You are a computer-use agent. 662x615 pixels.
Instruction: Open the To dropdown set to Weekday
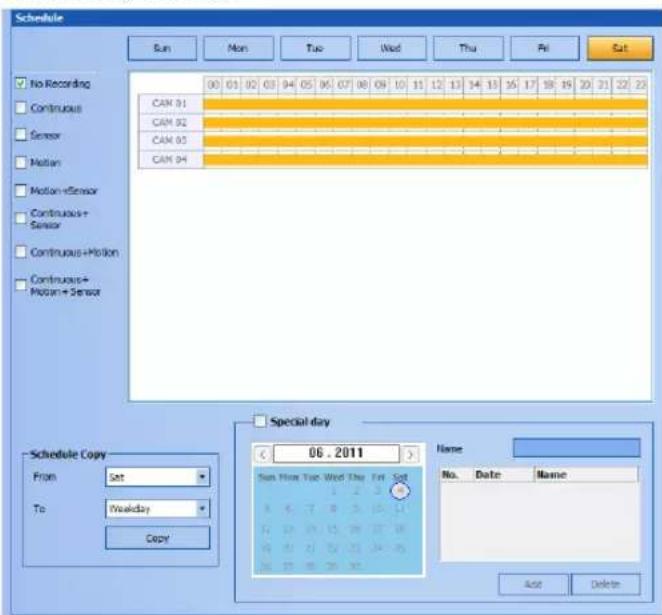pyautogui.click(x=157, y=509)
